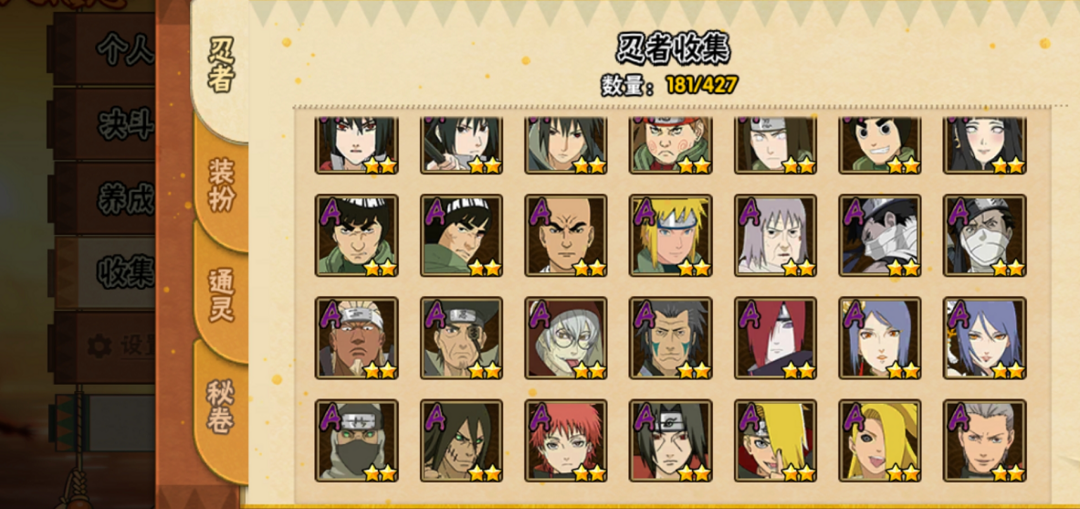Open the gray-haired Hidan portrait

pyautogui.click(x=984, y=441)
